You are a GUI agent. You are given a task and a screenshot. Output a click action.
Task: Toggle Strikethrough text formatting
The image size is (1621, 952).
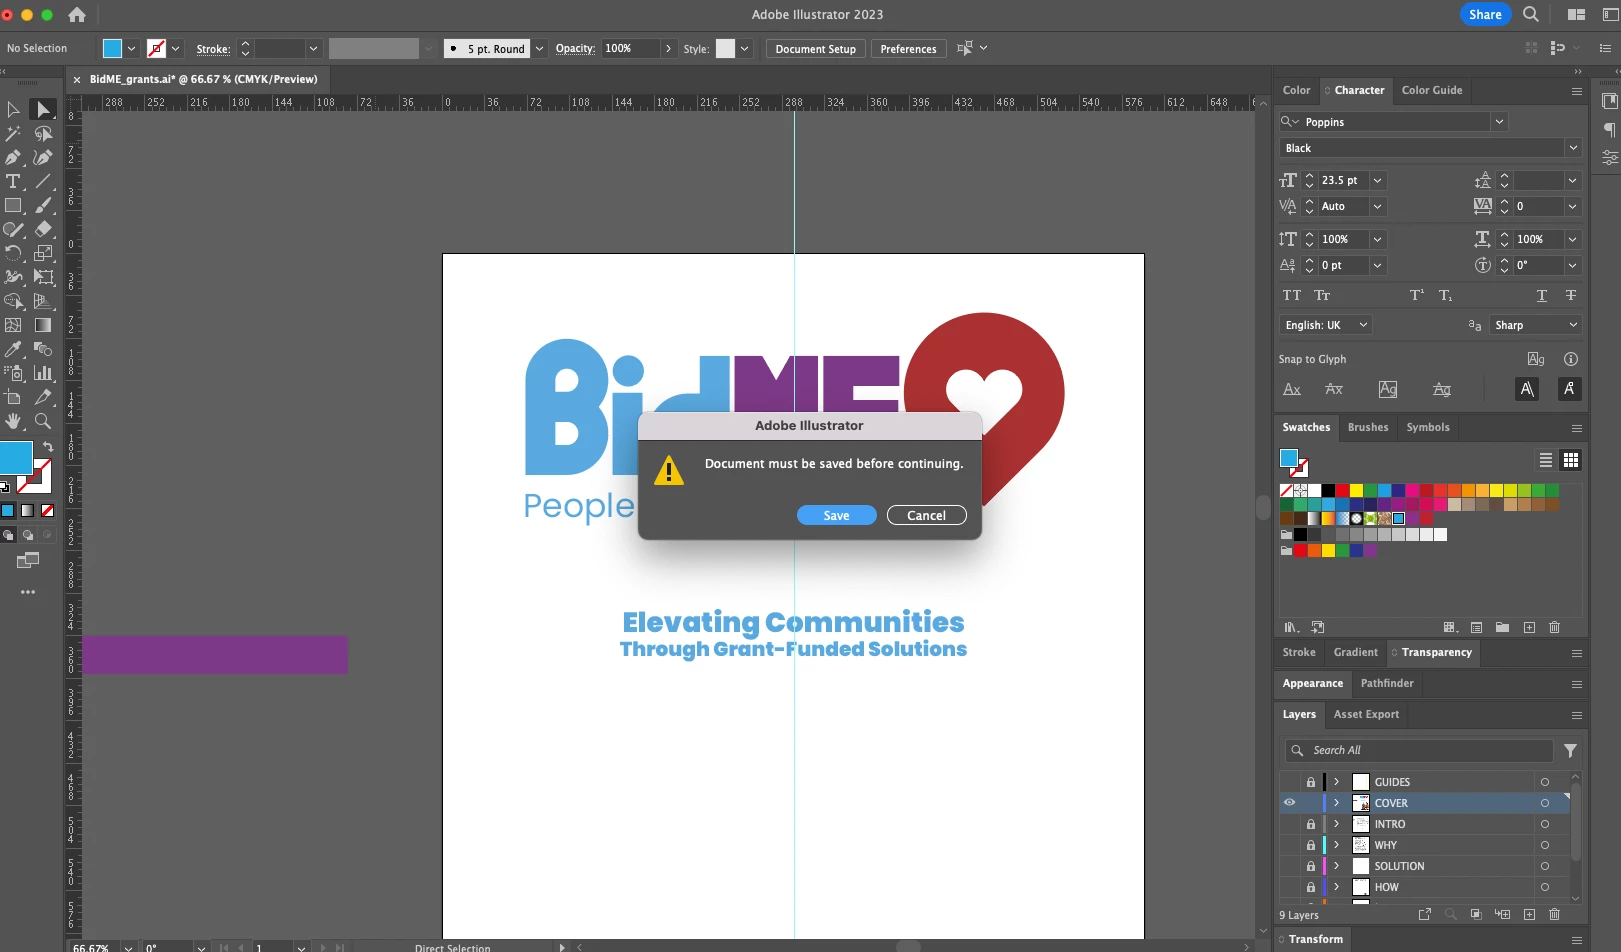tap(1571, 295)
